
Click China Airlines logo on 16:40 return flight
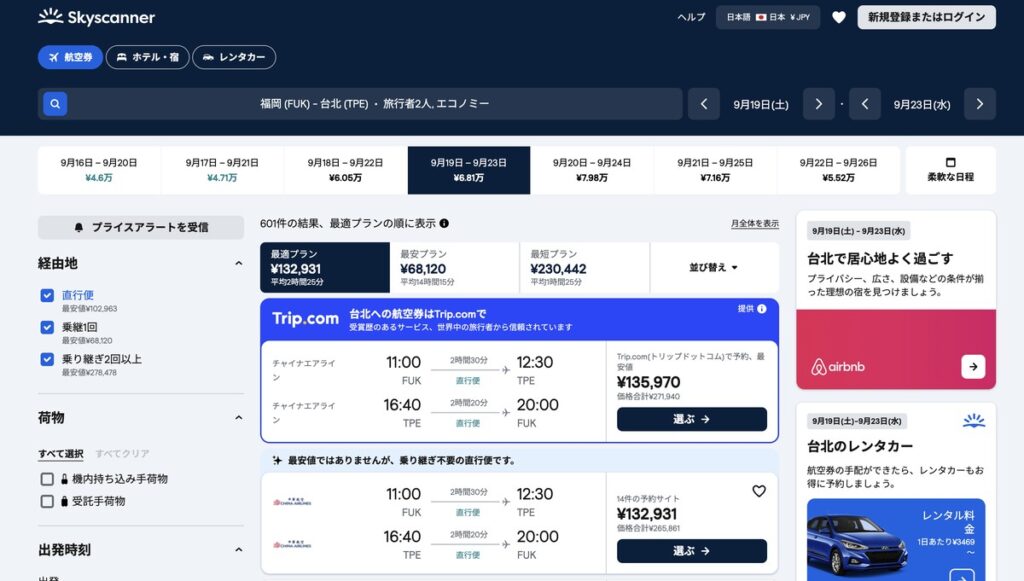tap(292, 544)
